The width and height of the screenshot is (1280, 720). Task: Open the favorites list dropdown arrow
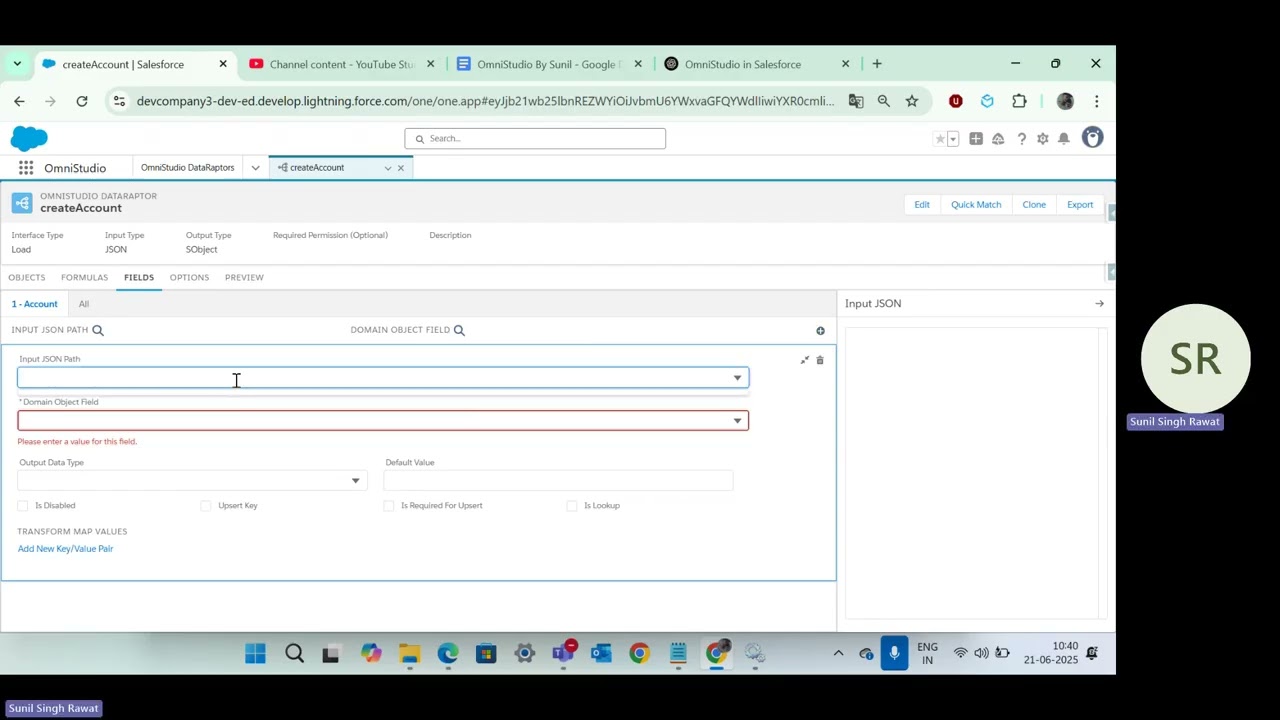coord(953,139)
